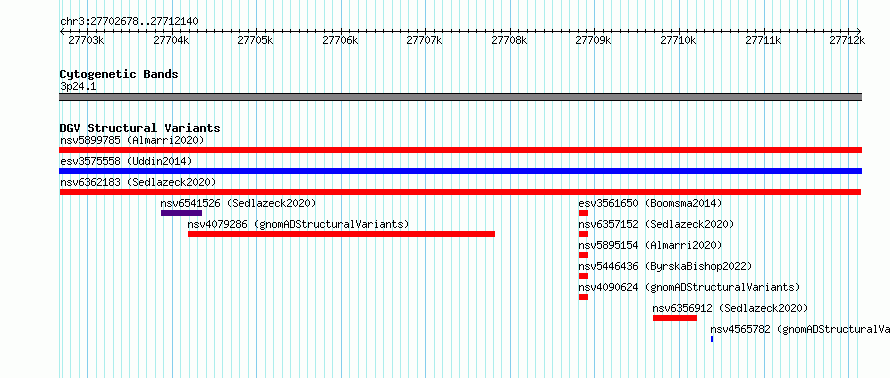Click the 27710k ruler label
890x378 pixels.
[x=679, y=40]
